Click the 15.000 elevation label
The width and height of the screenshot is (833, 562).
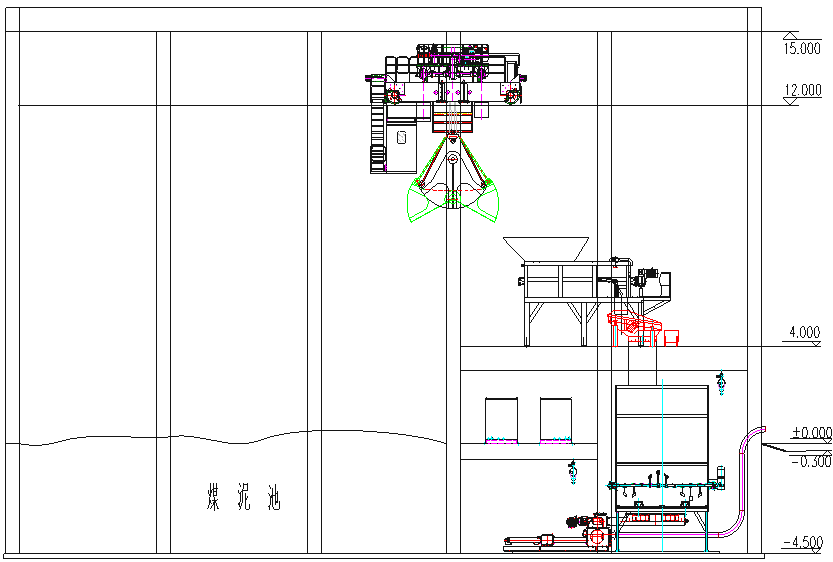click(803, 47)
